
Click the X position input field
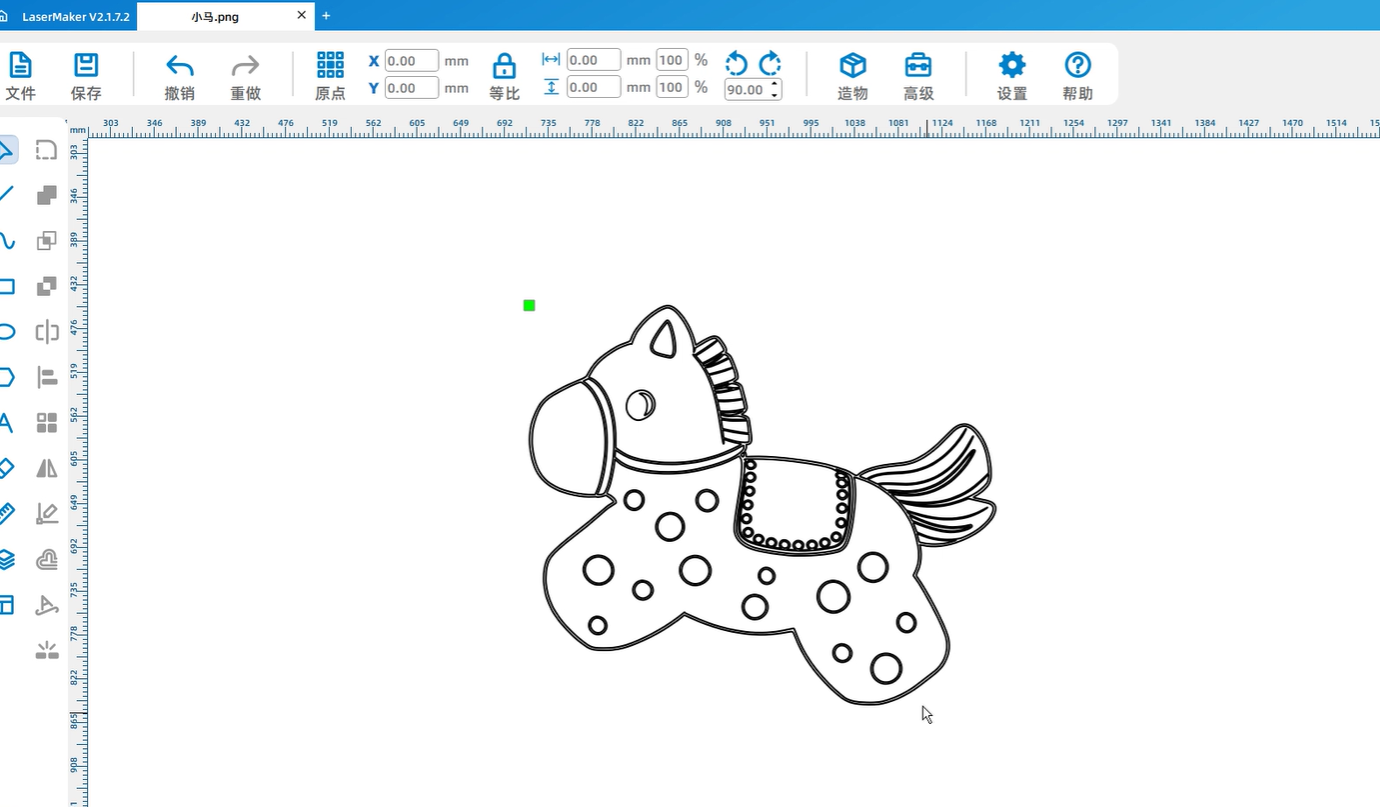[x=411, y=61]
